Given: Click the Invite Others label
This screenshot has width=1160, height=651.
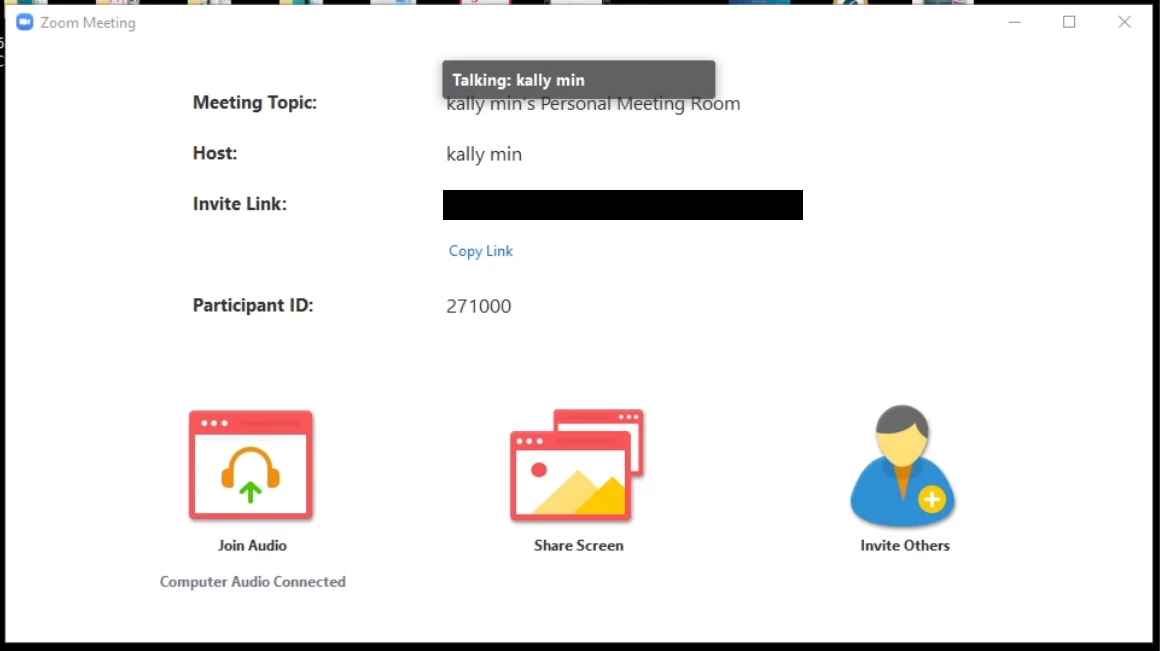Looking at the screenshot, I should coord(905,545).
